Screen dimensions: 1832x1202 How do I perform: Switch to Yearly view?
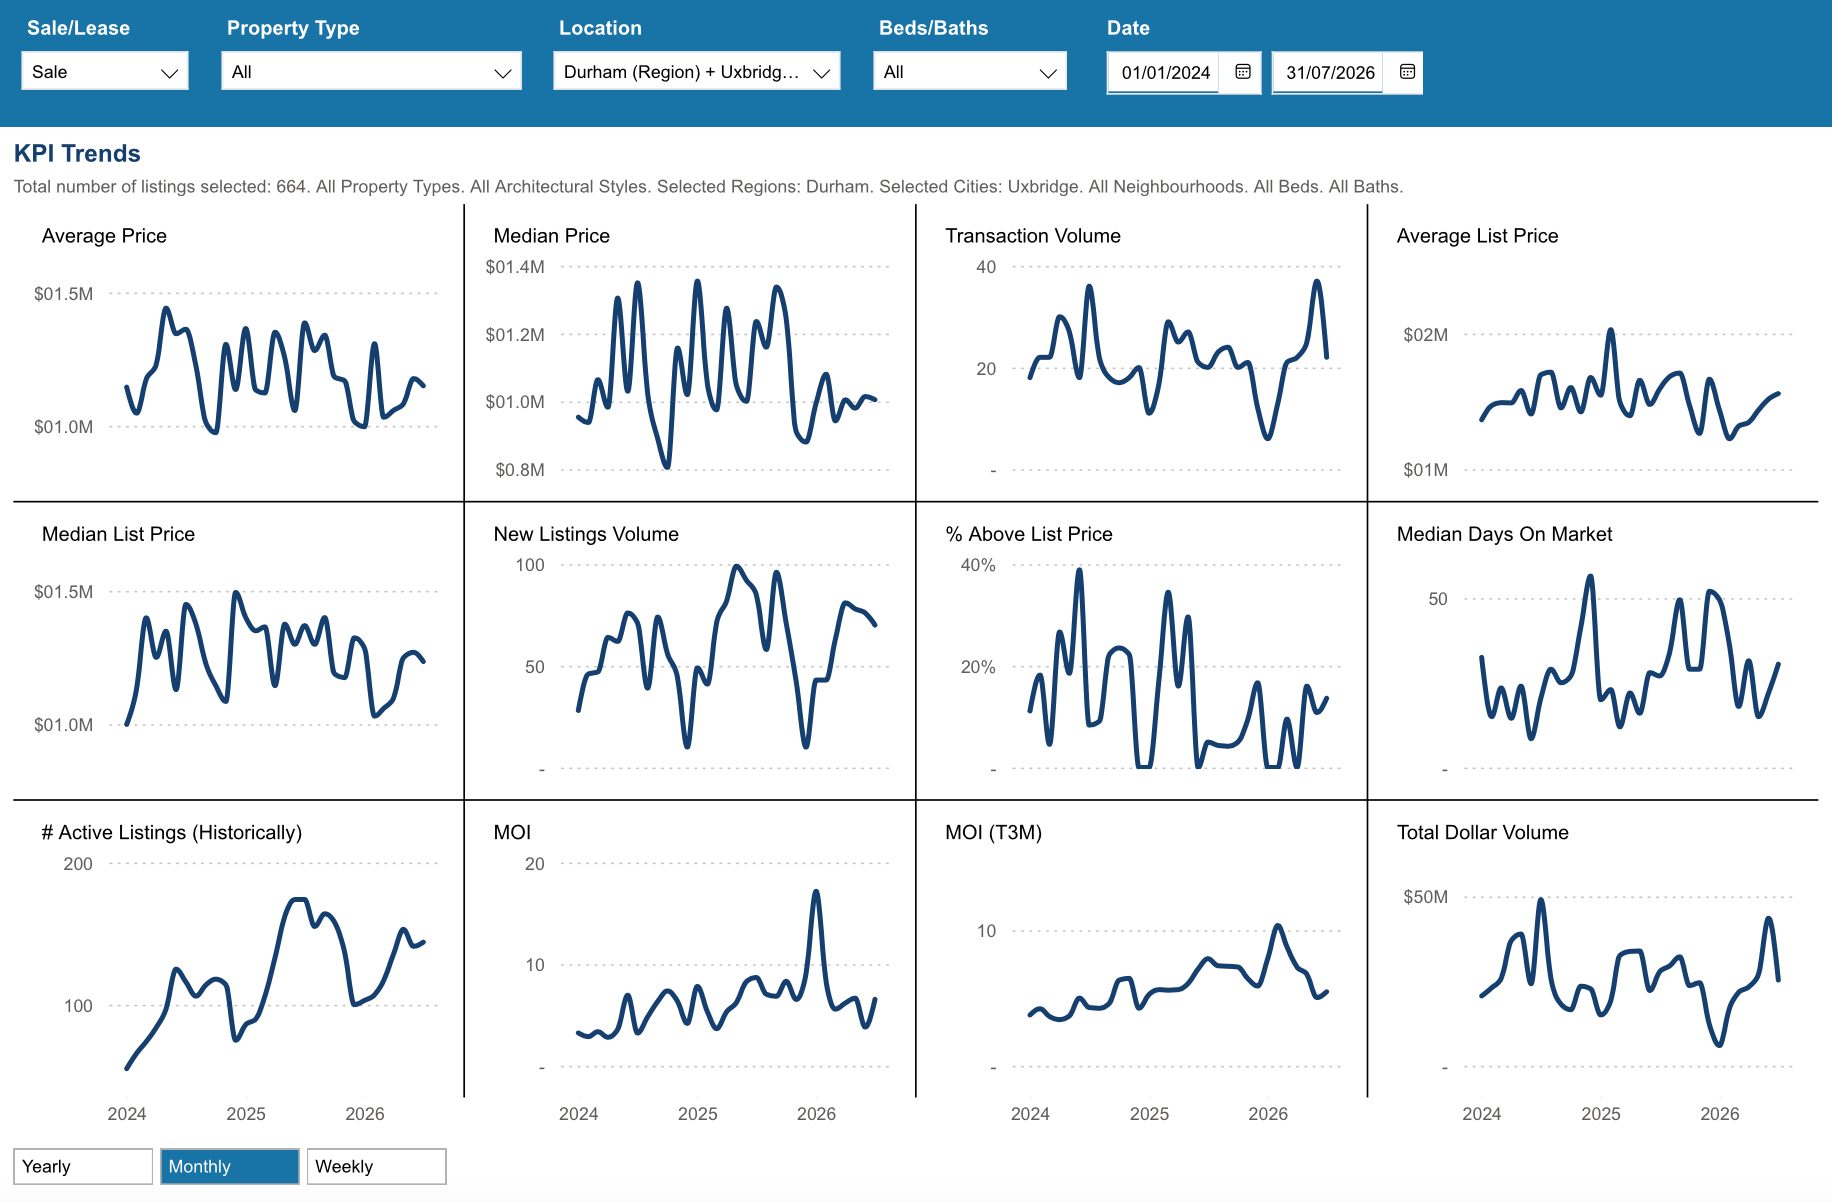(x=83, y=1166)
